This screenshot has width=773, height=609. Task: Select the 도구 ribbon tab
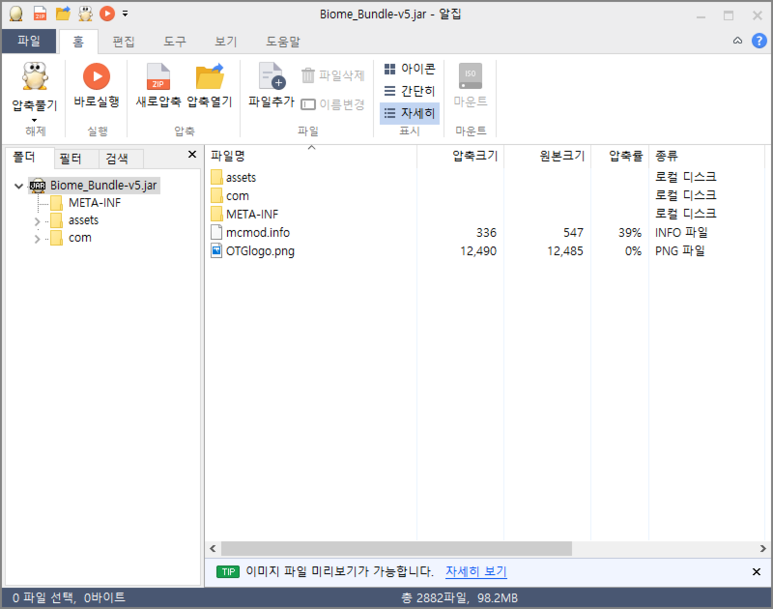[x=175, y=42]
